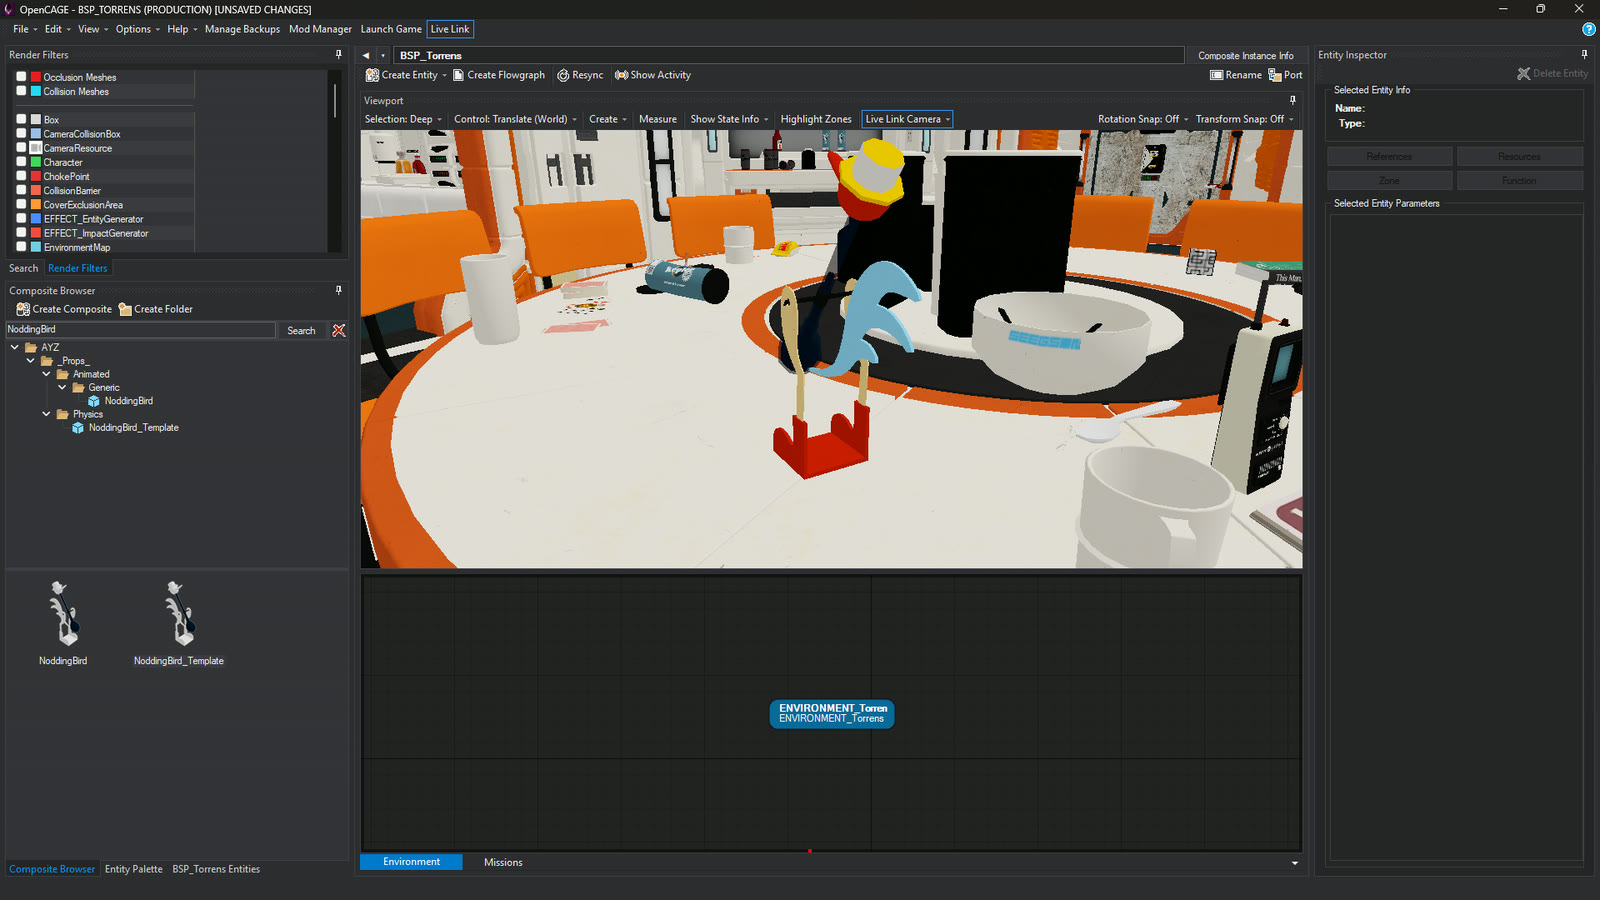Clear the search with the red X icon

pyautogui.click(x=339, y=330)
